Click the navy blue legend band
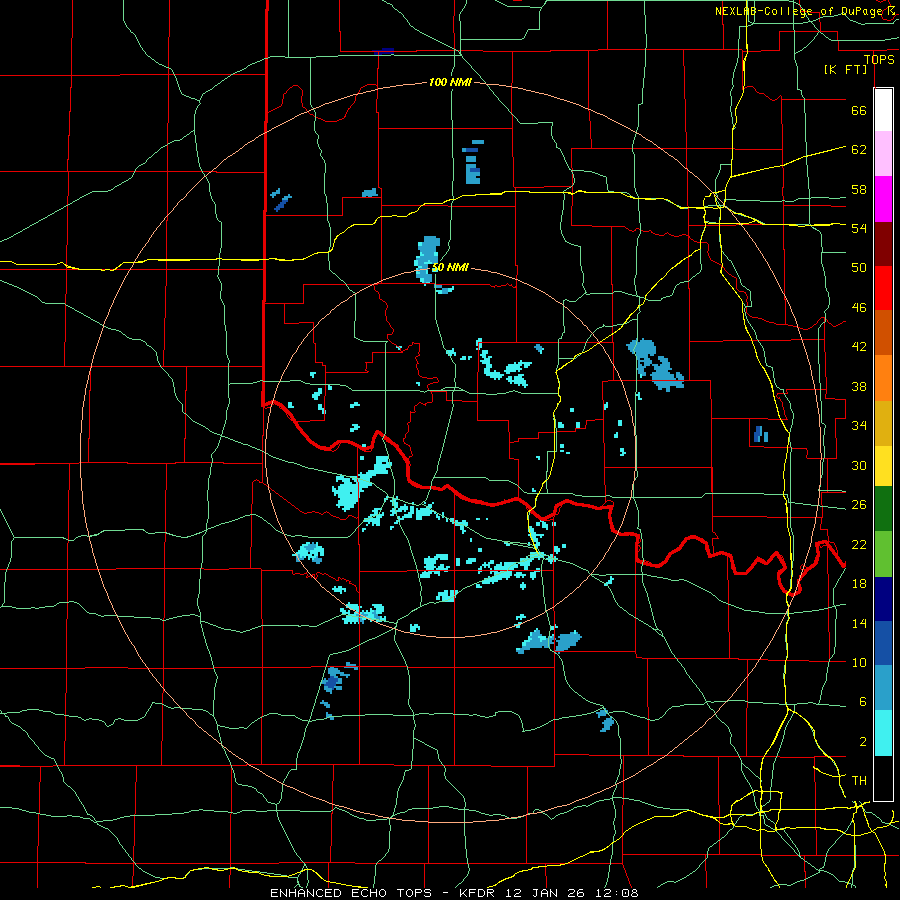The width and height of the screenshot is (900, 900). (883, 599)
